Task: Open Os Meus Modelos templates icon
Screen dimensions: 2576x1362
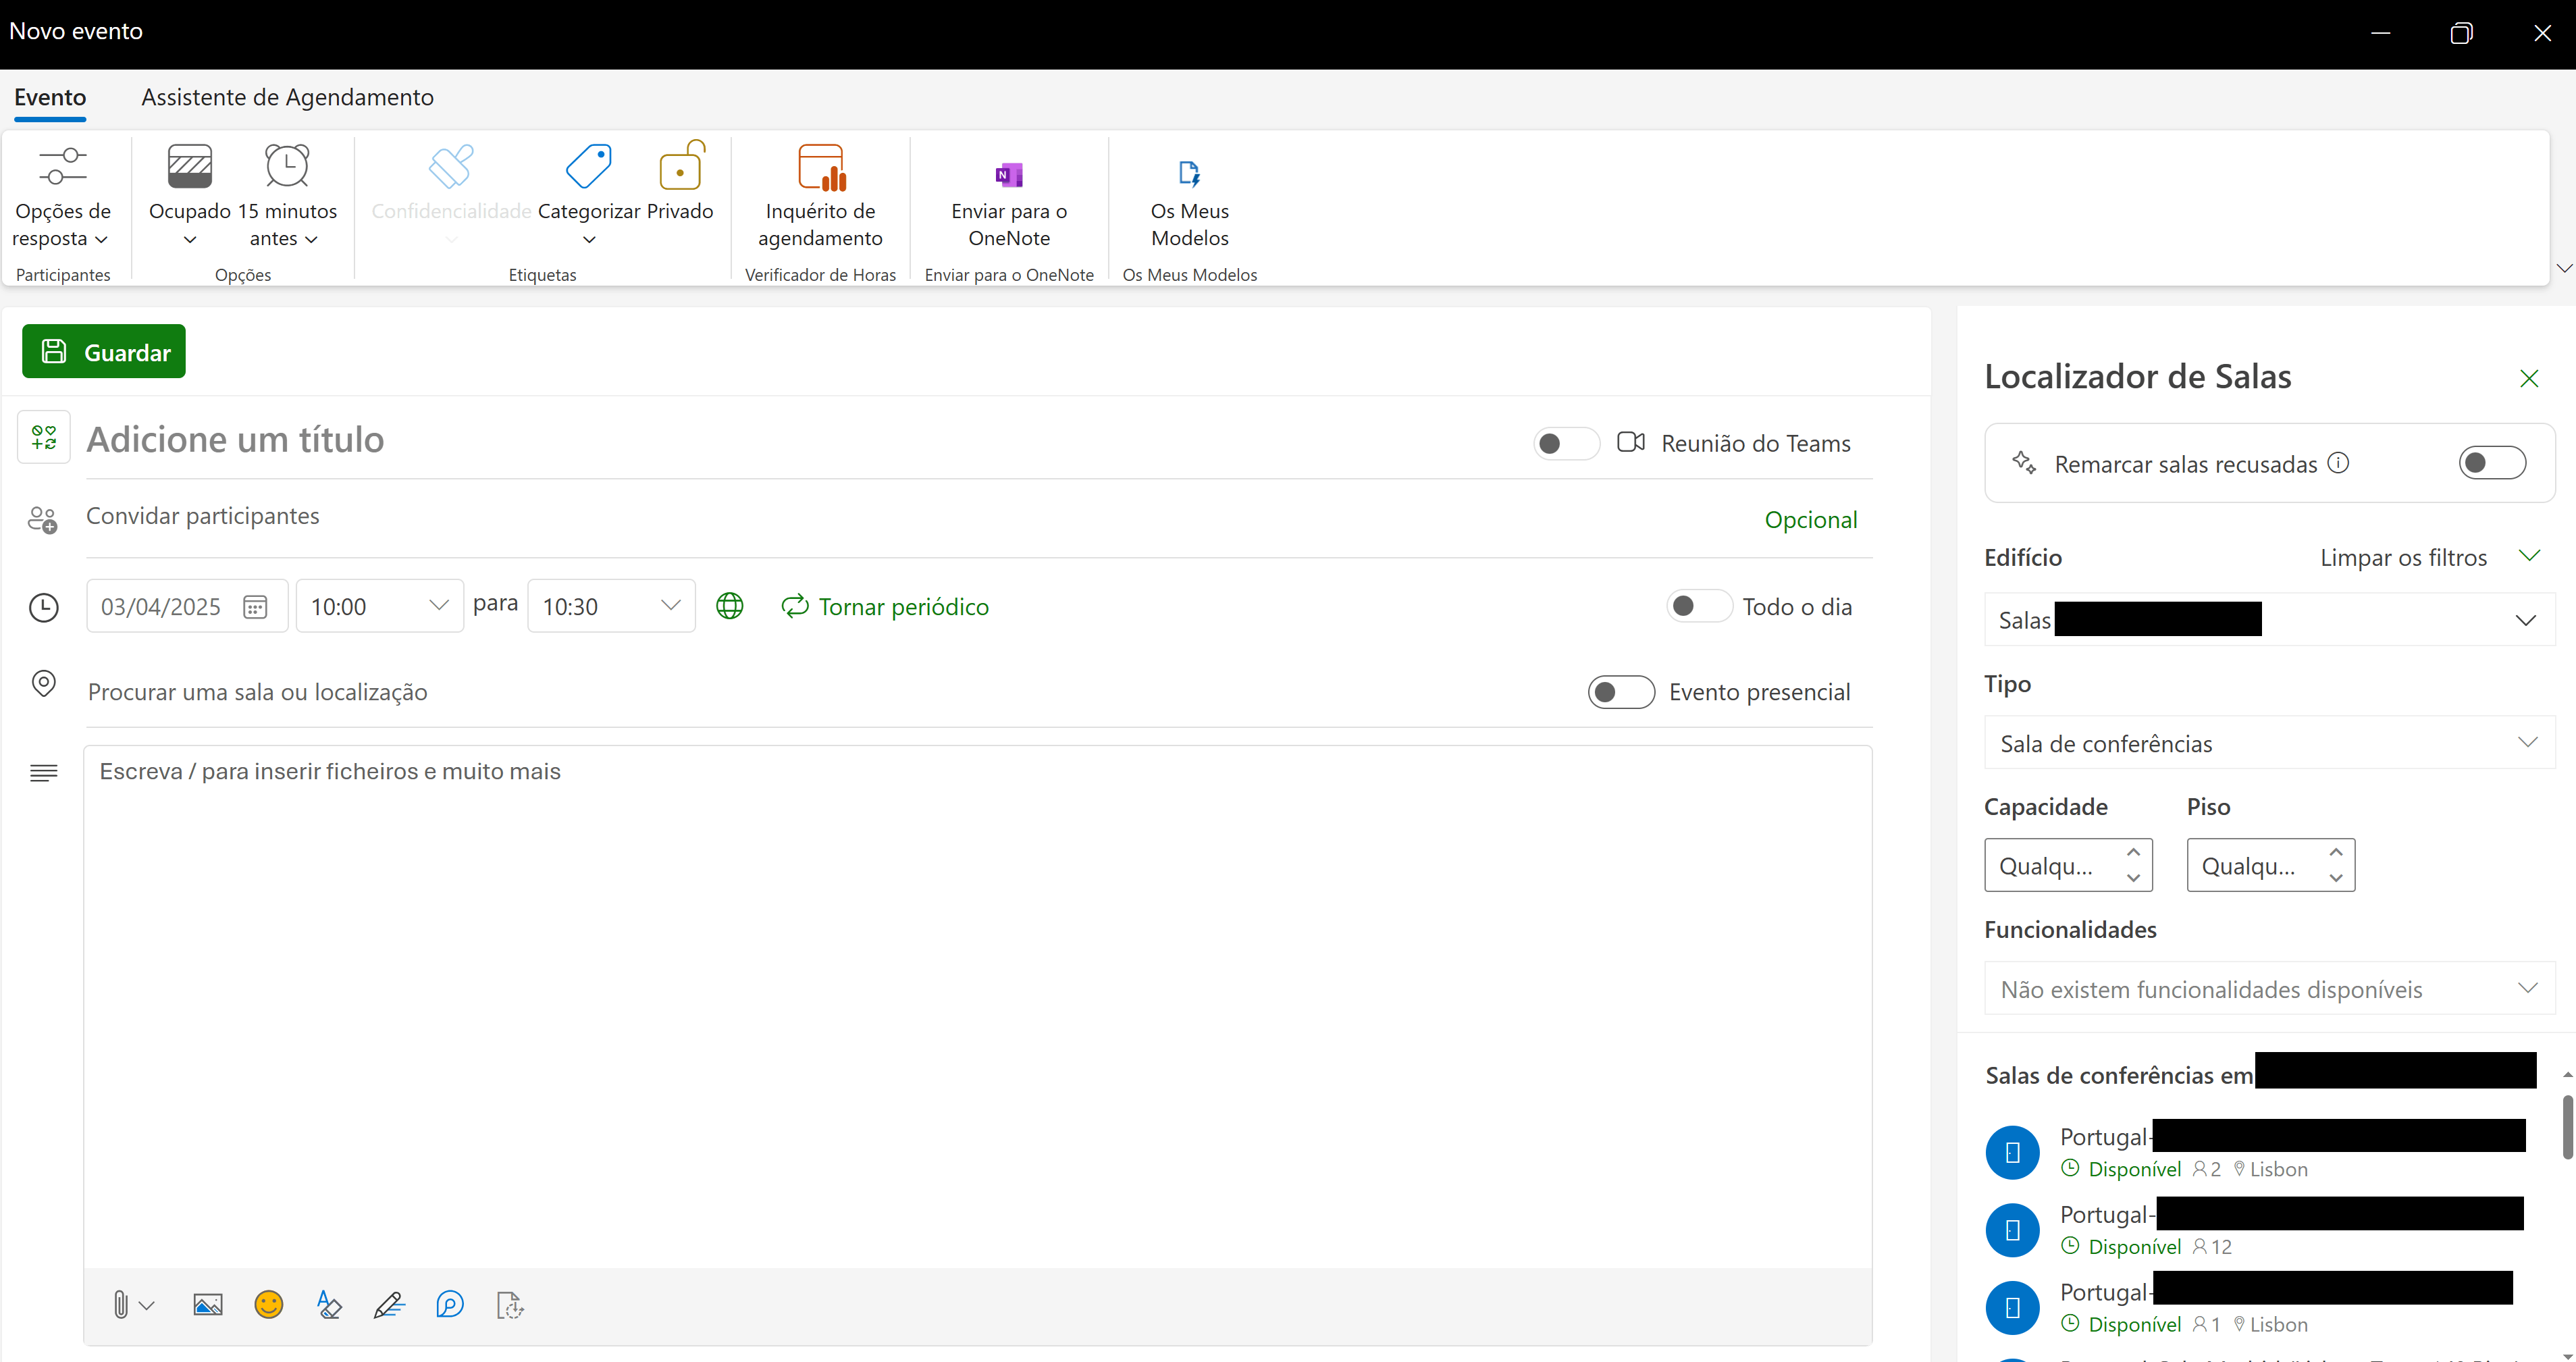Action: coord(1189,173)
